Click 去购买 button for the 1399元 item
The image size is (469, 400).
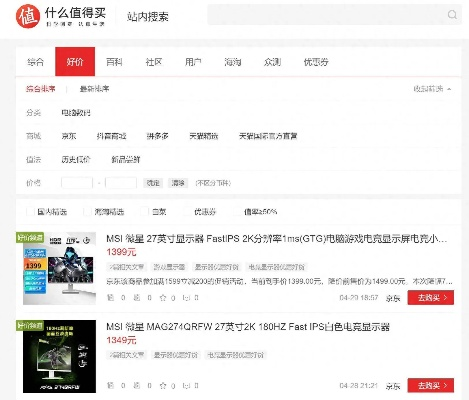[x=431, y=297]
